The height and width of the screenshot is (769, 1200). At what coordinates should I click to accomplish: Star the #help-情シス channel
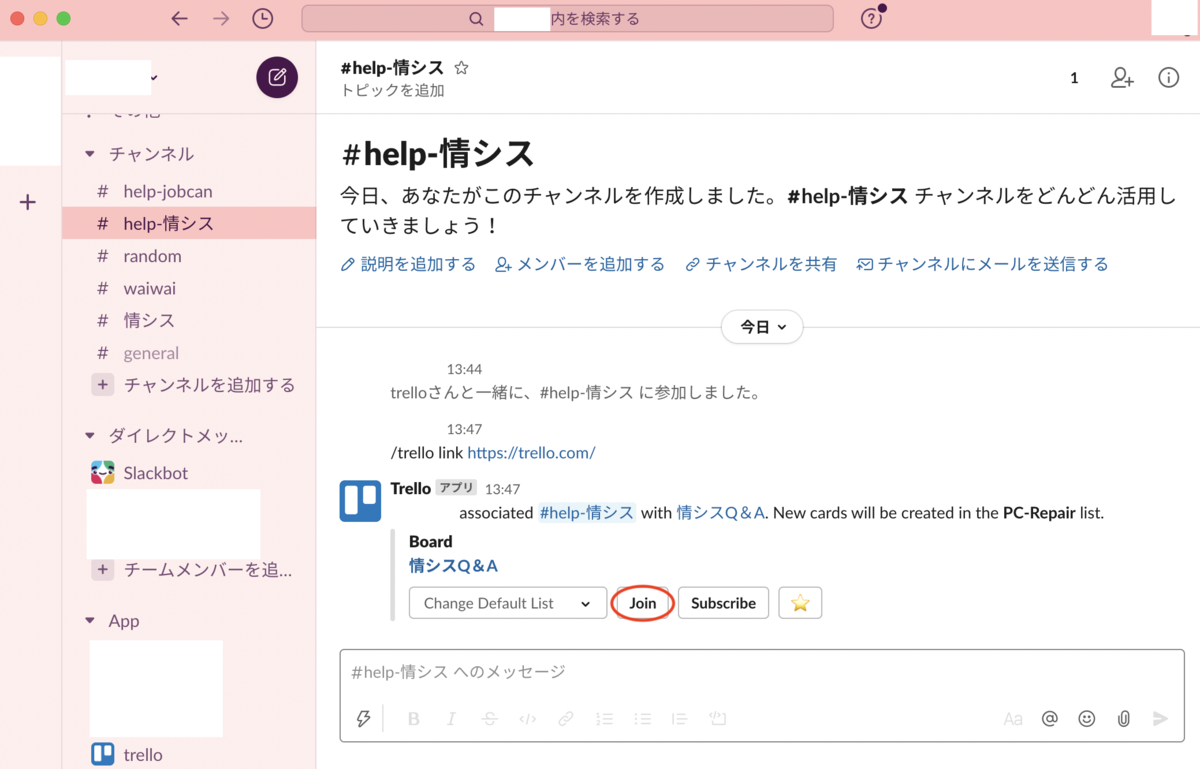(x=461, y=68)
